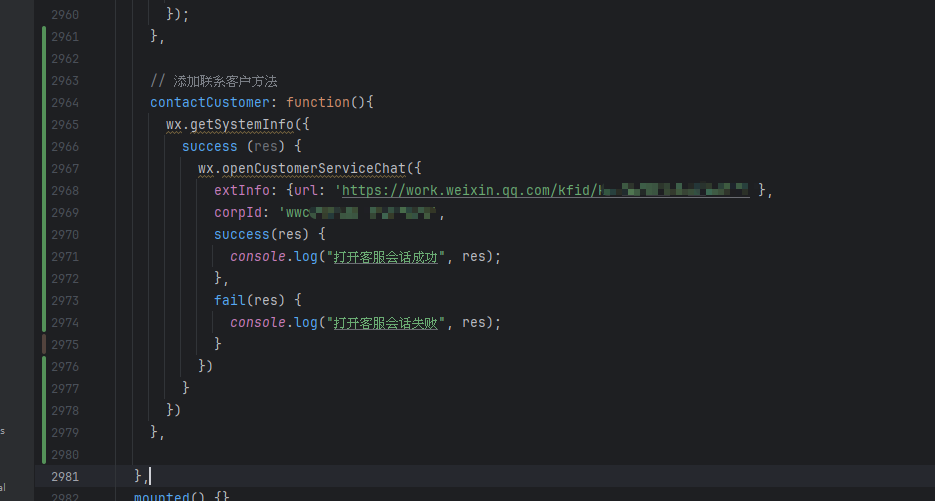The width and height of the screenshot is (935, 501).
Task: Open the work.weixin.qq.com kfid URL link
Action: (546, 190)
